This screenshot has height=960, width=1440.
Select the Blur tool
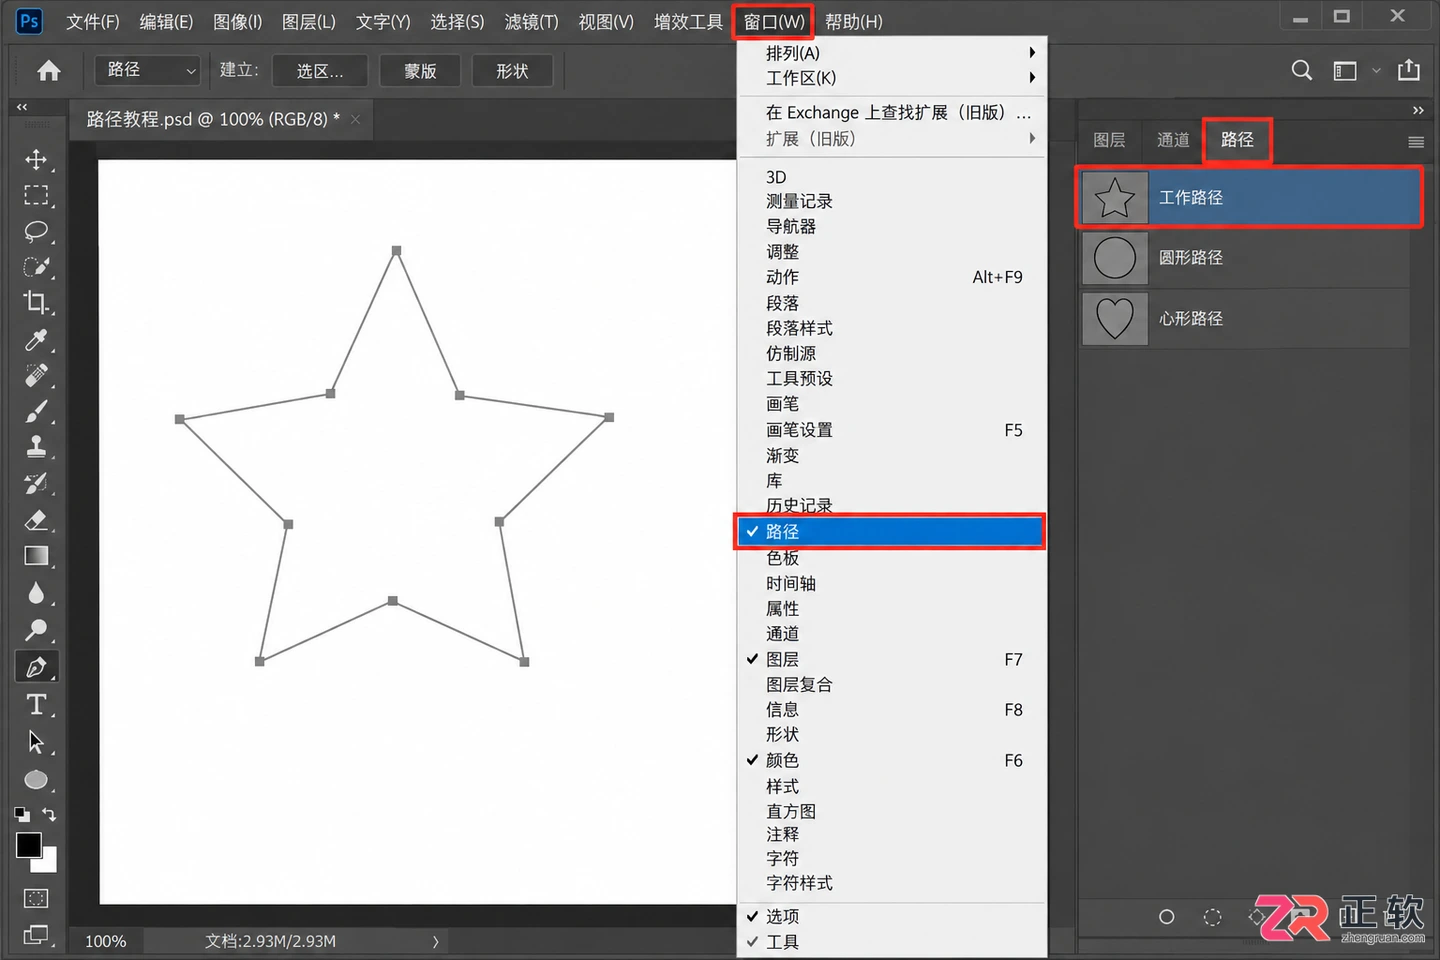[36, 593]
